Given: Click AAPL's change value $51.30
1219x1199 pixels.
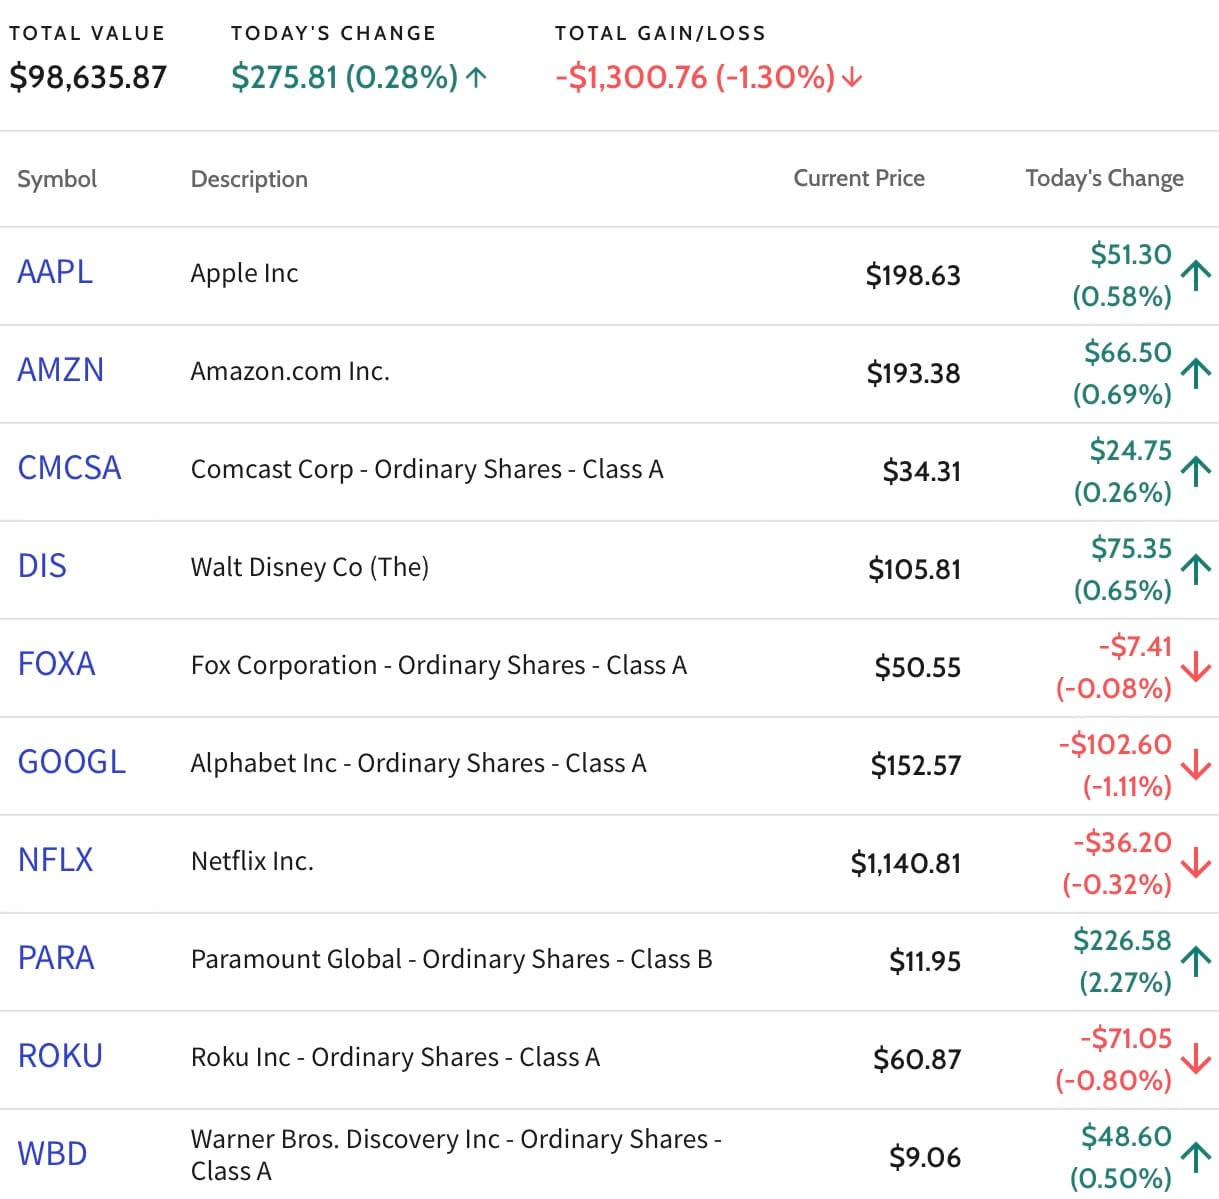Looking at the screenshot, I should pos(1131,254).
